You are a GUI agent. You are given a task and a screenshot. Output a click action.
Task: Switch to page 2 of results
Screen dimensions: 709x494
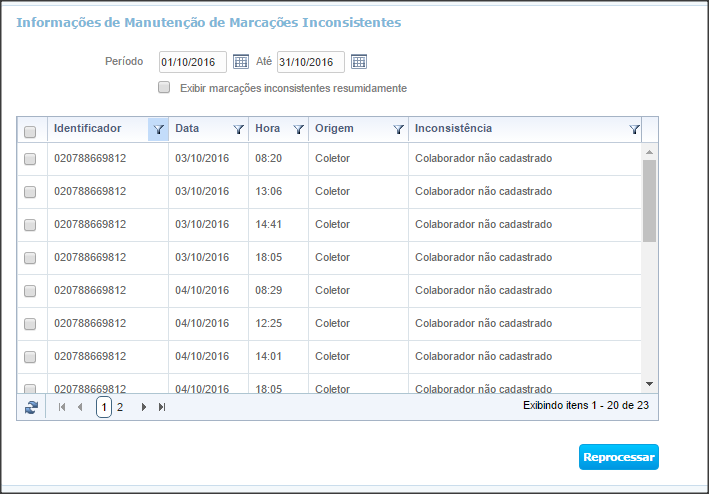[x=120, y=407]
